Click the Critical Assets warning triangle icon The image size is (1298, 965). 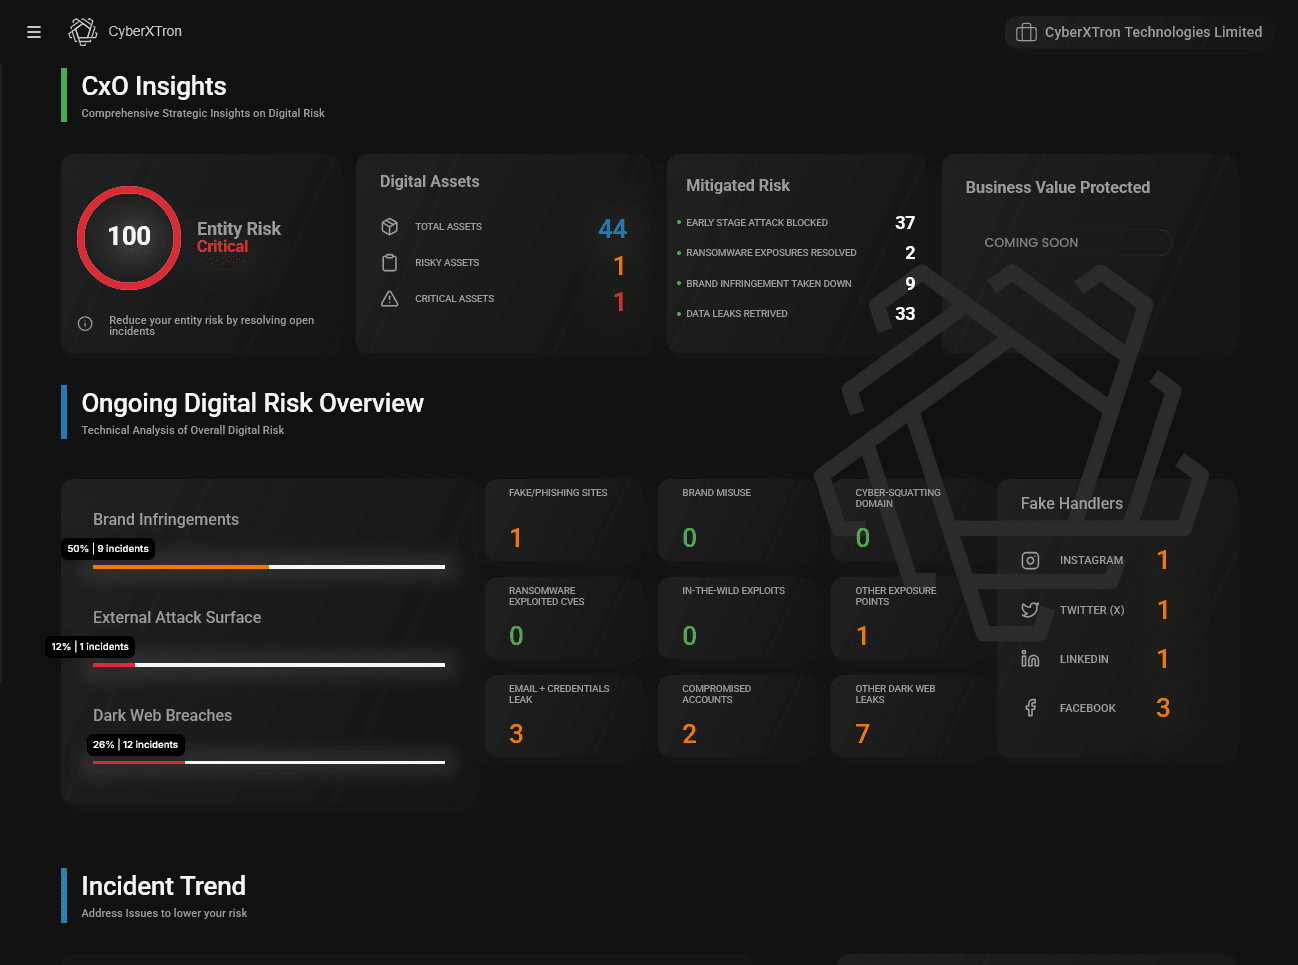pyautogui.click(x=389, y=298)
